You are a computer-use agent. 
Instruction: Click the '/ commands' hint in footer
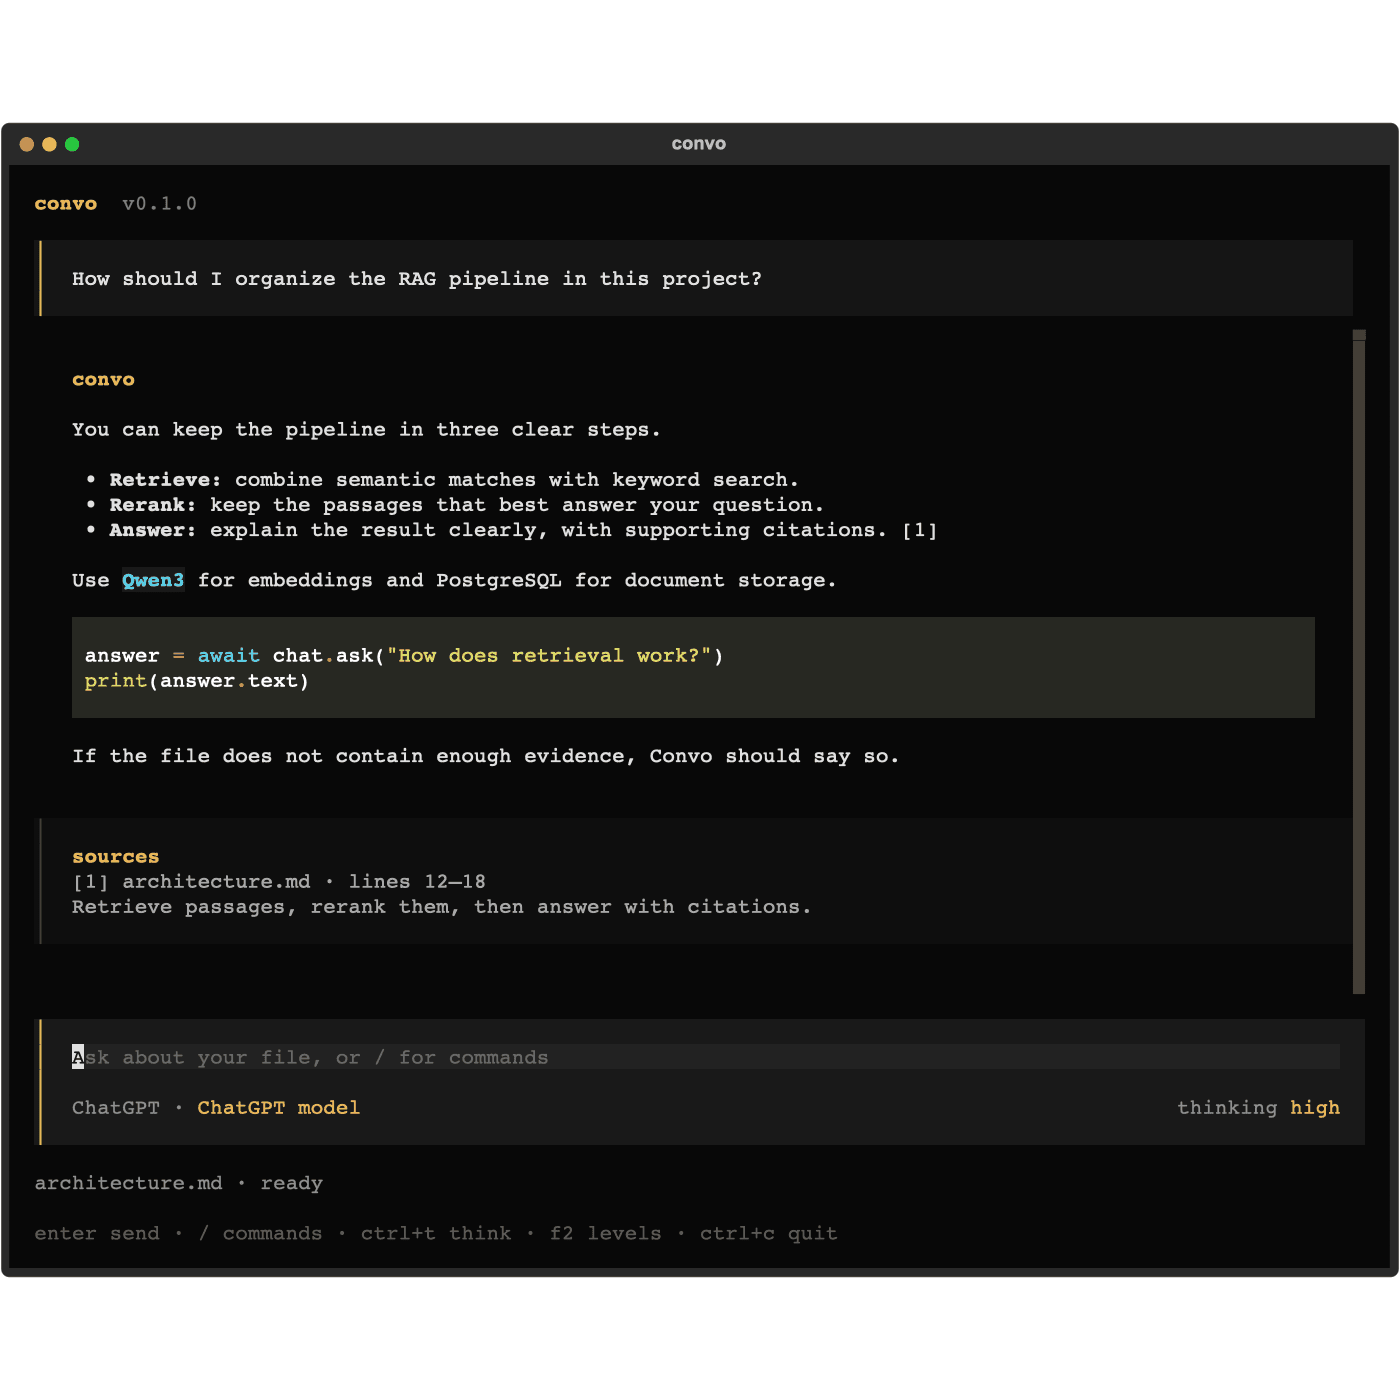260,1233
